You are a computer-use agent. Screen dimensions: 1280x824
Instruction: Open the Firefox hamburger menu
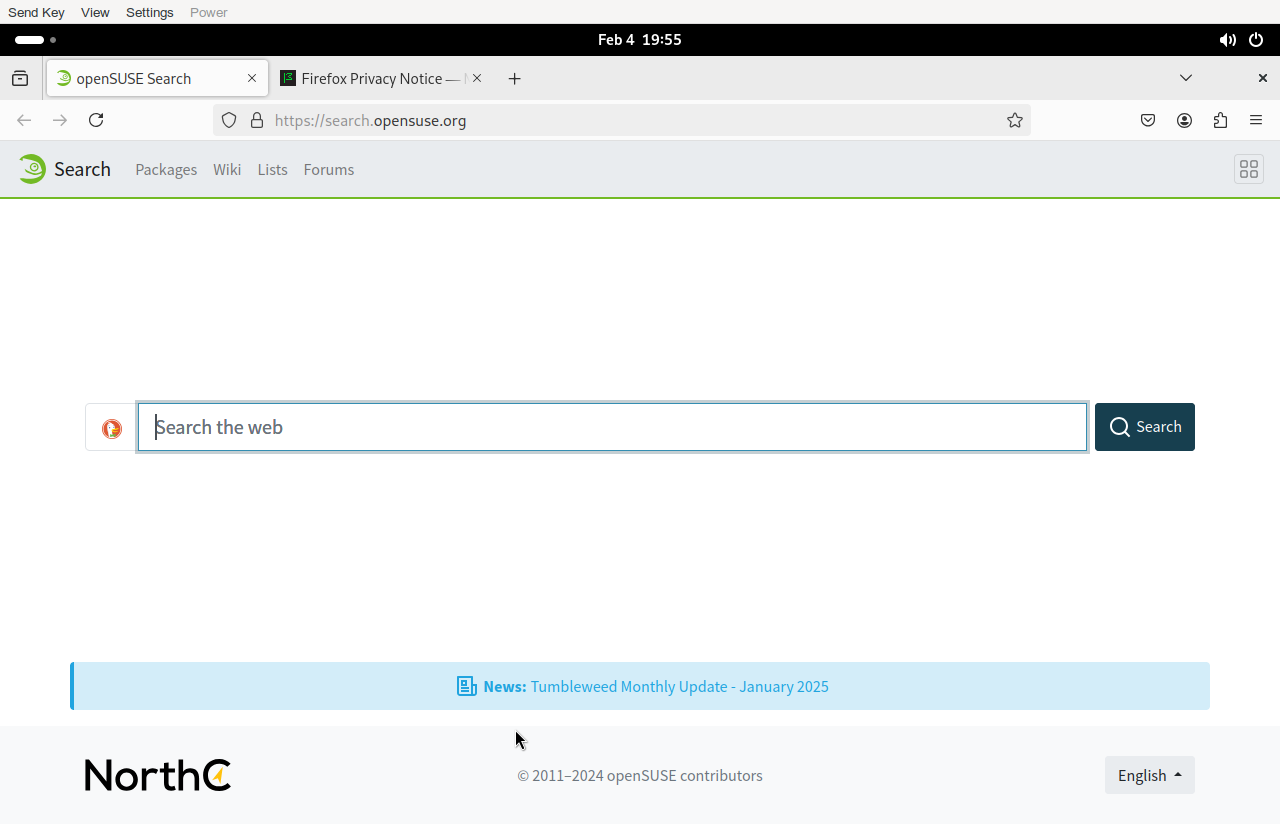[1256, 120]
